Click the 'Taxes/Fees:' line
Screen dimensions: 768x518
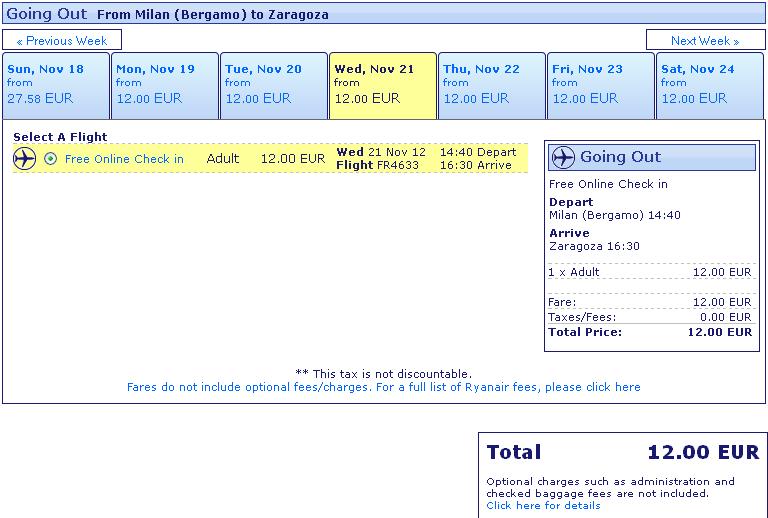(649, 317)
